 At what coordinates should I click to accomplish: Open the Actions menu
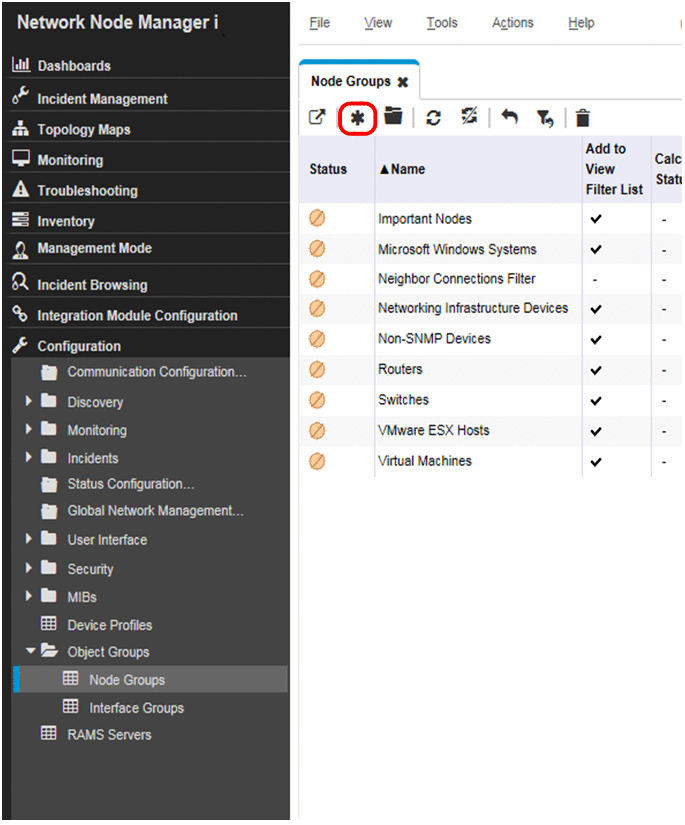point(512,23)
